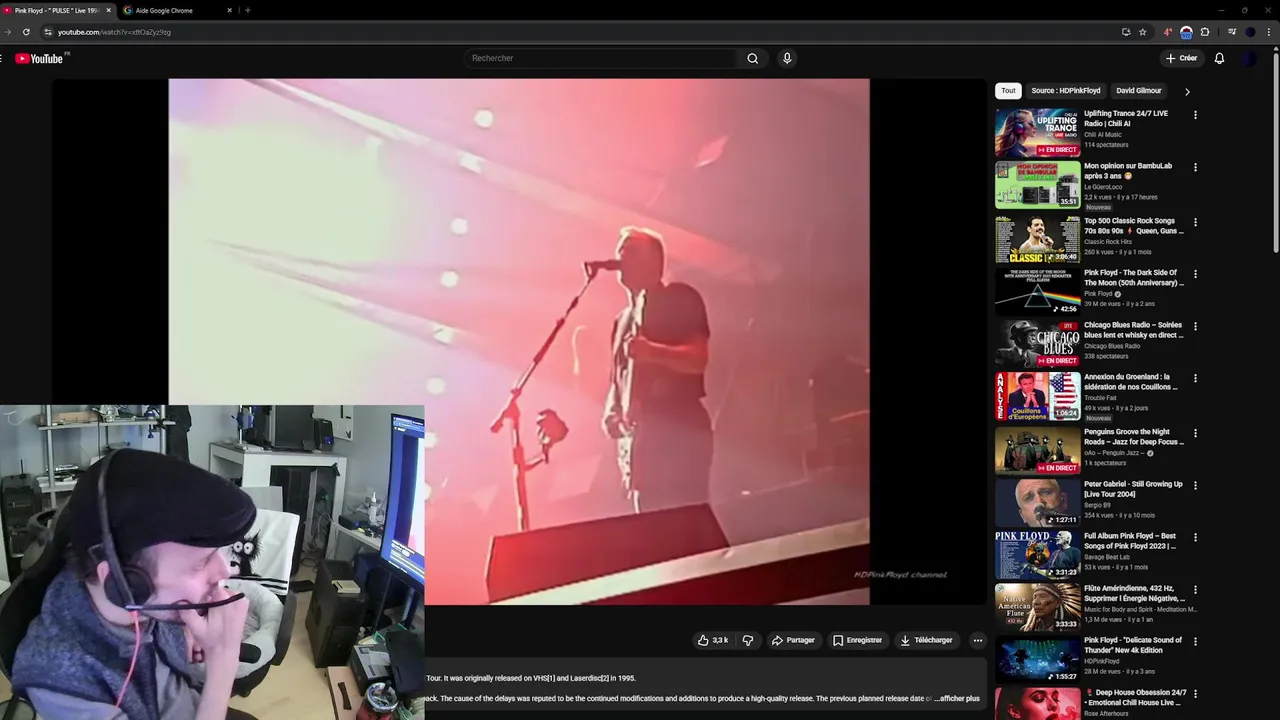Open the Savage Beat Lab channel name
The width and height of the screenshot is (1280, 720).
[x=1109, y=557]
